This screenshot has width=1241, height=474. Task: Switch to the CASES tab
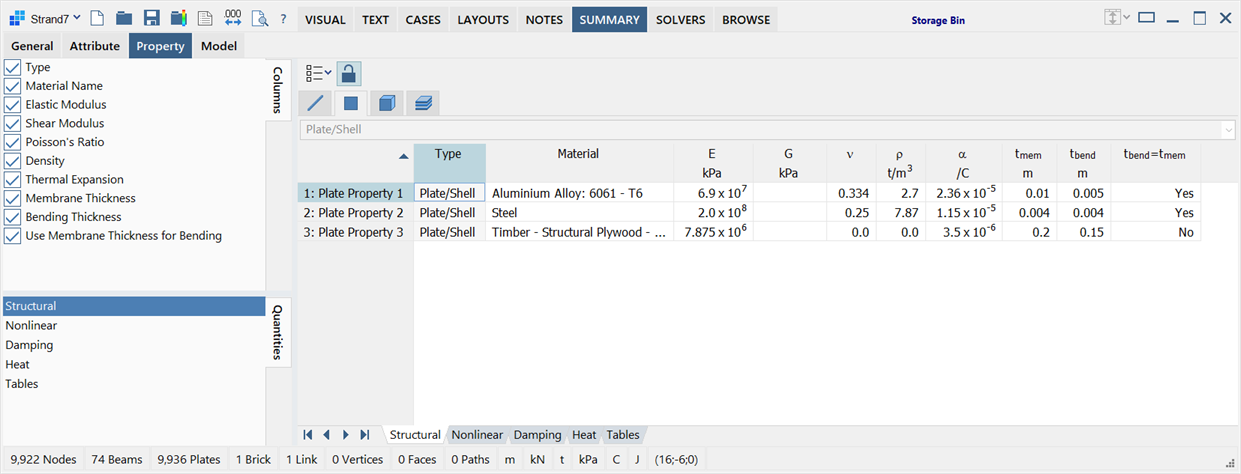point(423,20)
